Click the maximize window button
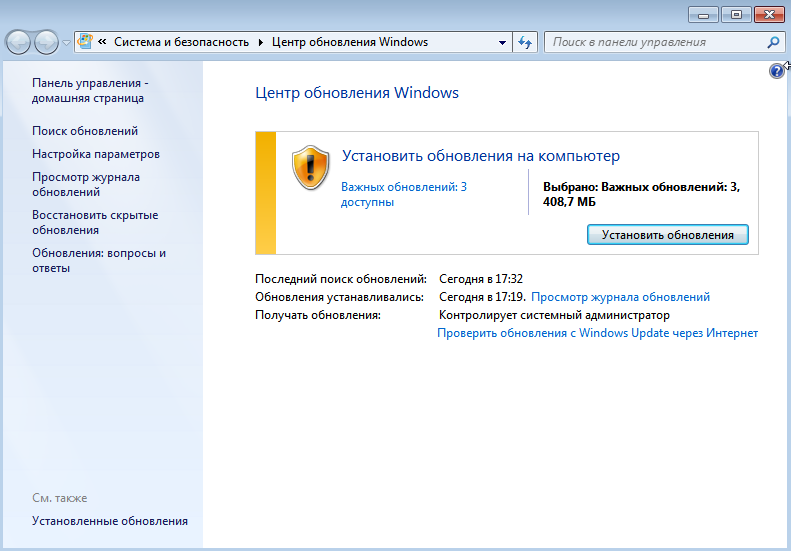 tap(736, 15)
